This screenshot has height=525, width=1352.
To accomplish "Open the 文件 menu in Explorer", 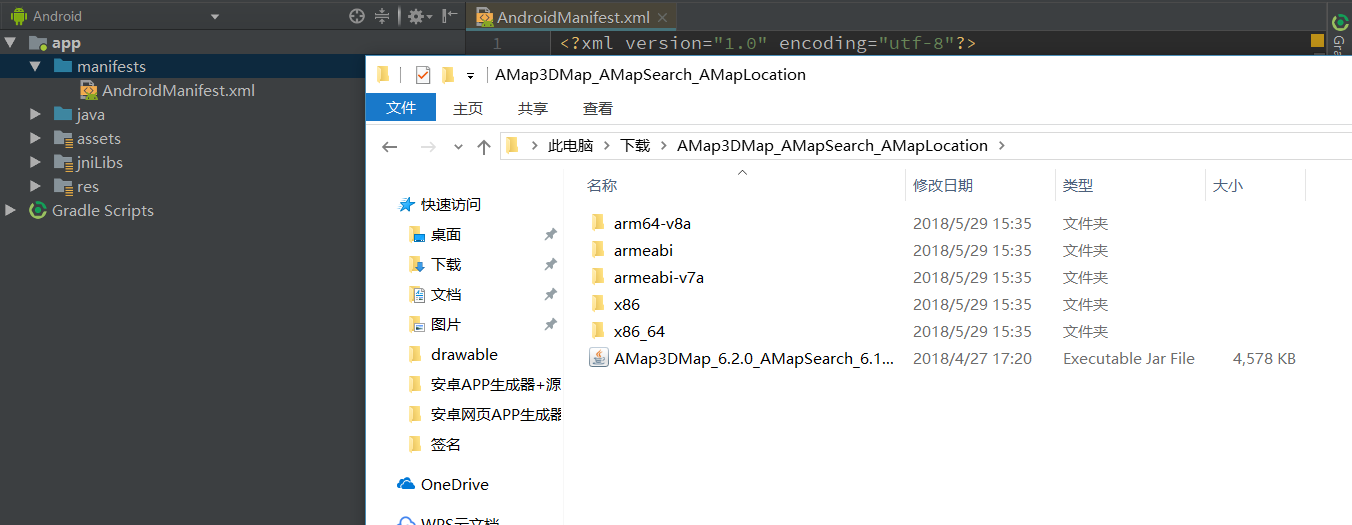I will 401,108.
